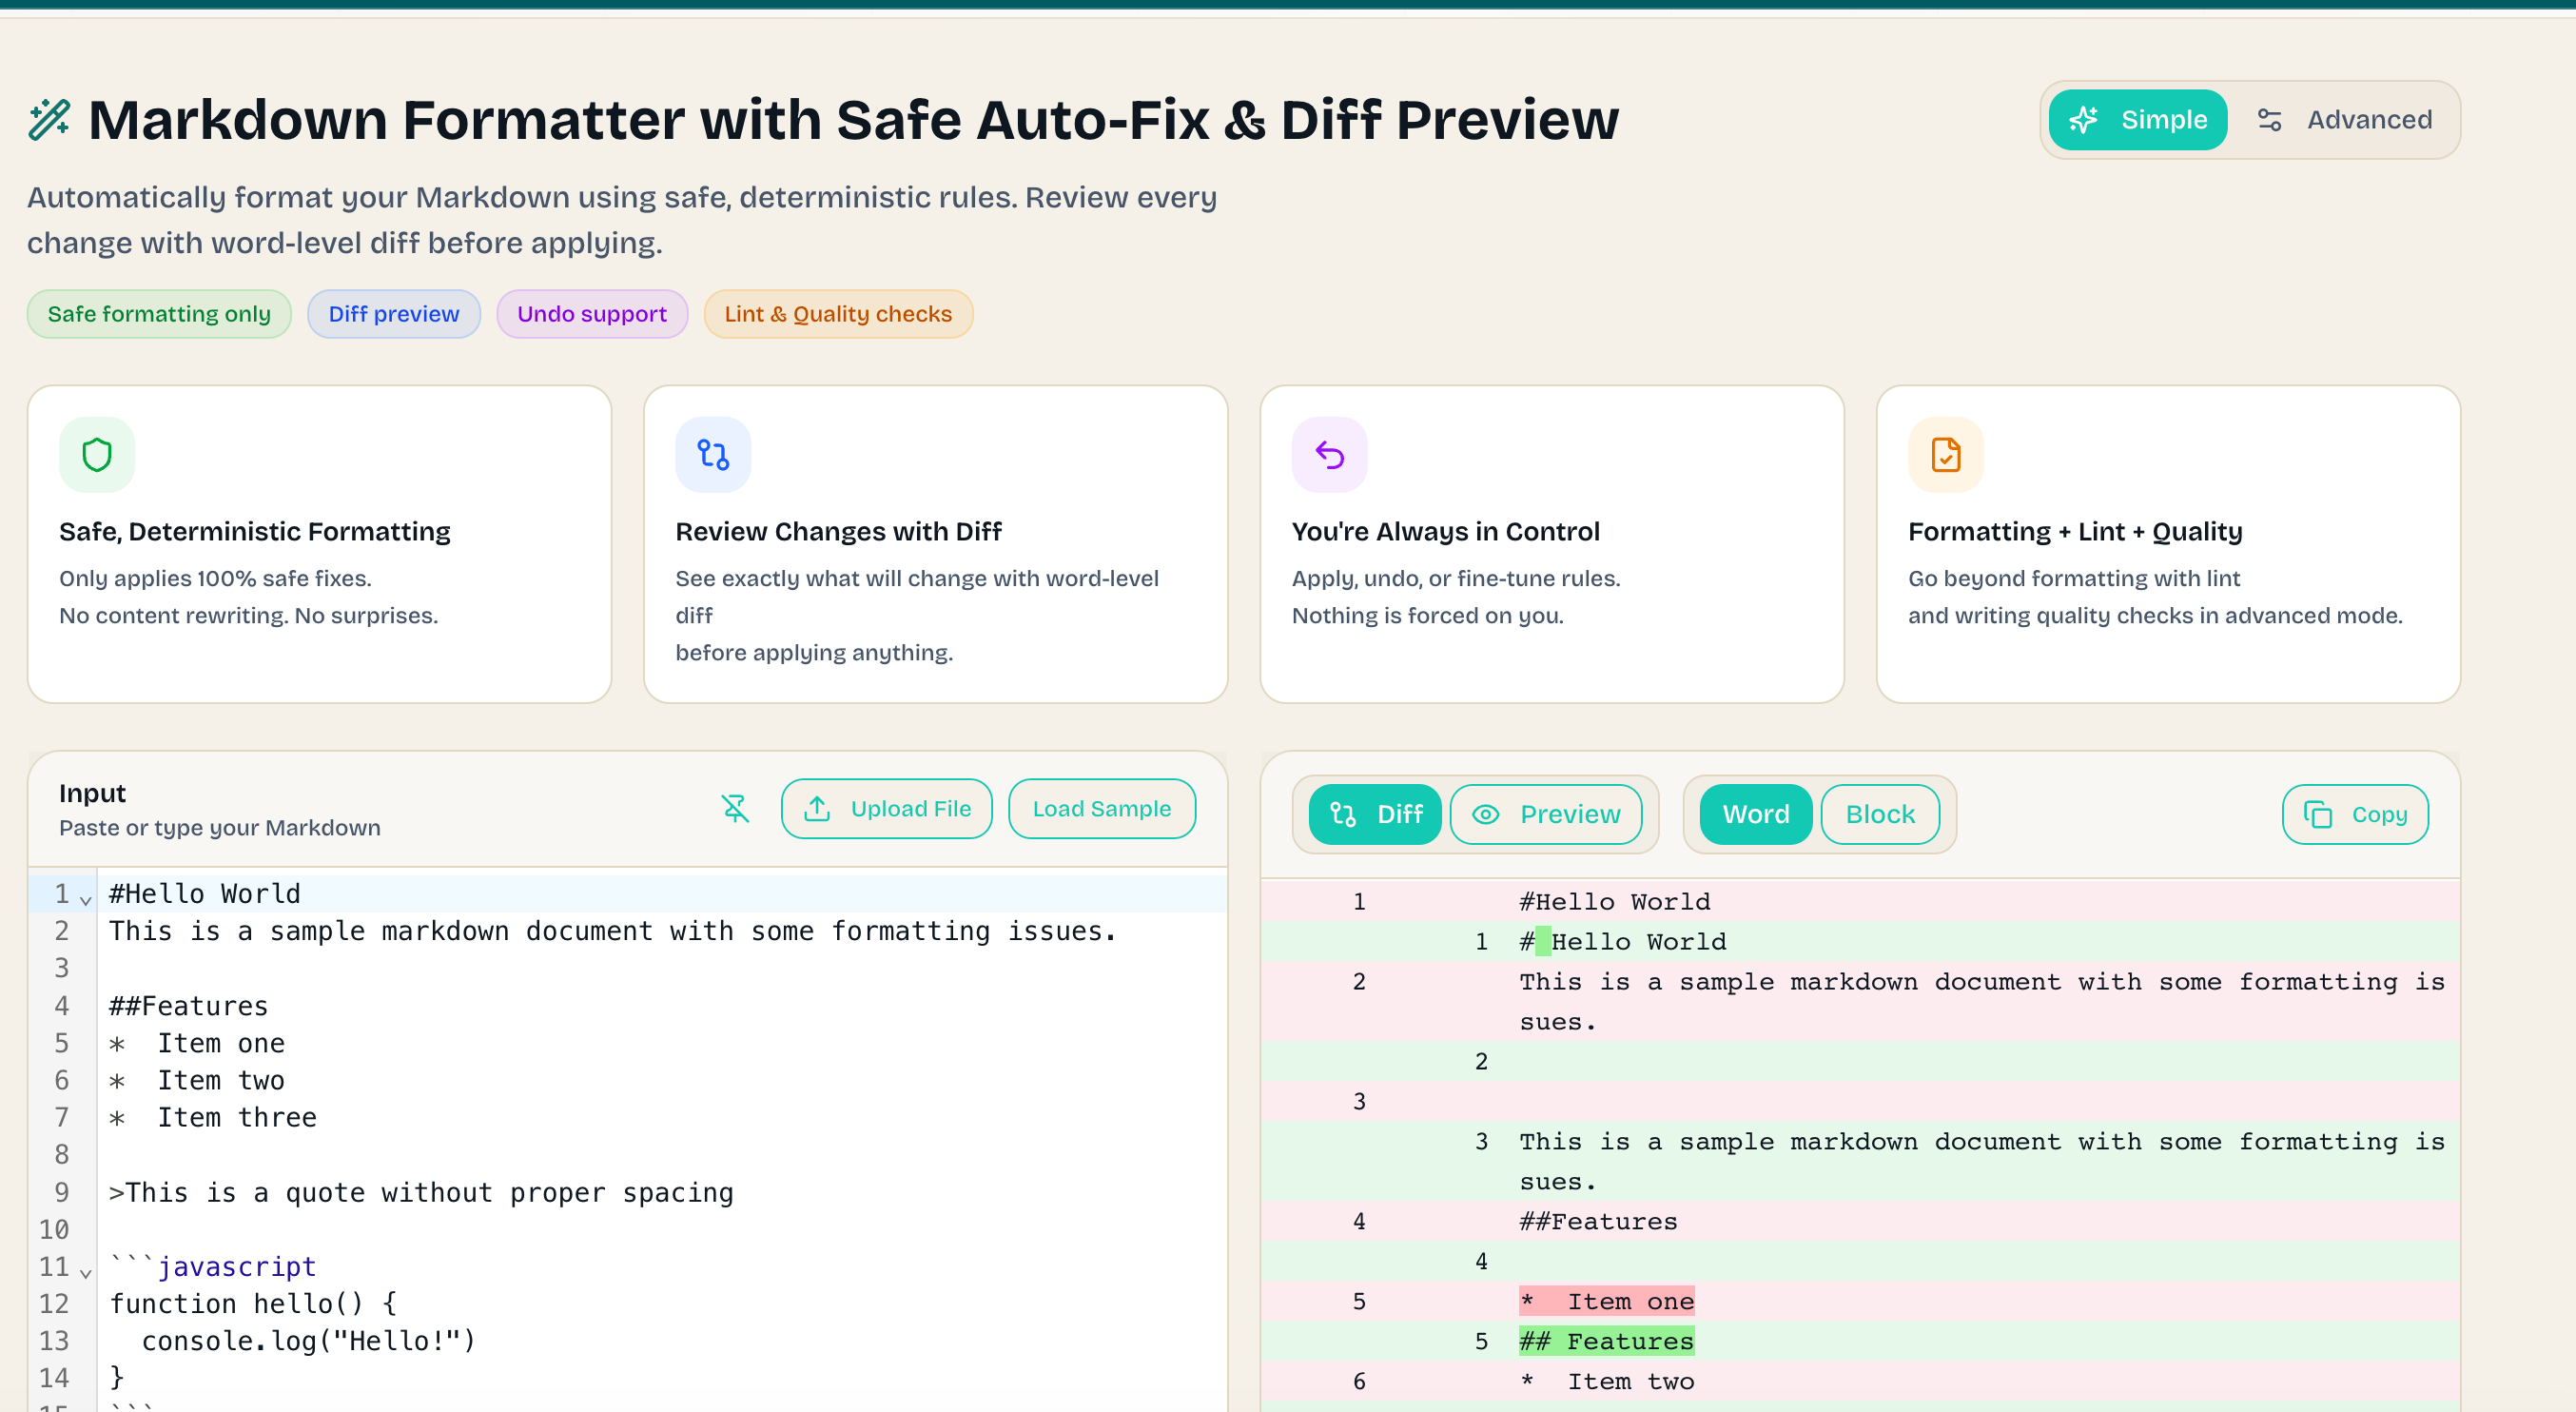
Task: Click the Upload File button
Action: click(x=886, y=808)
